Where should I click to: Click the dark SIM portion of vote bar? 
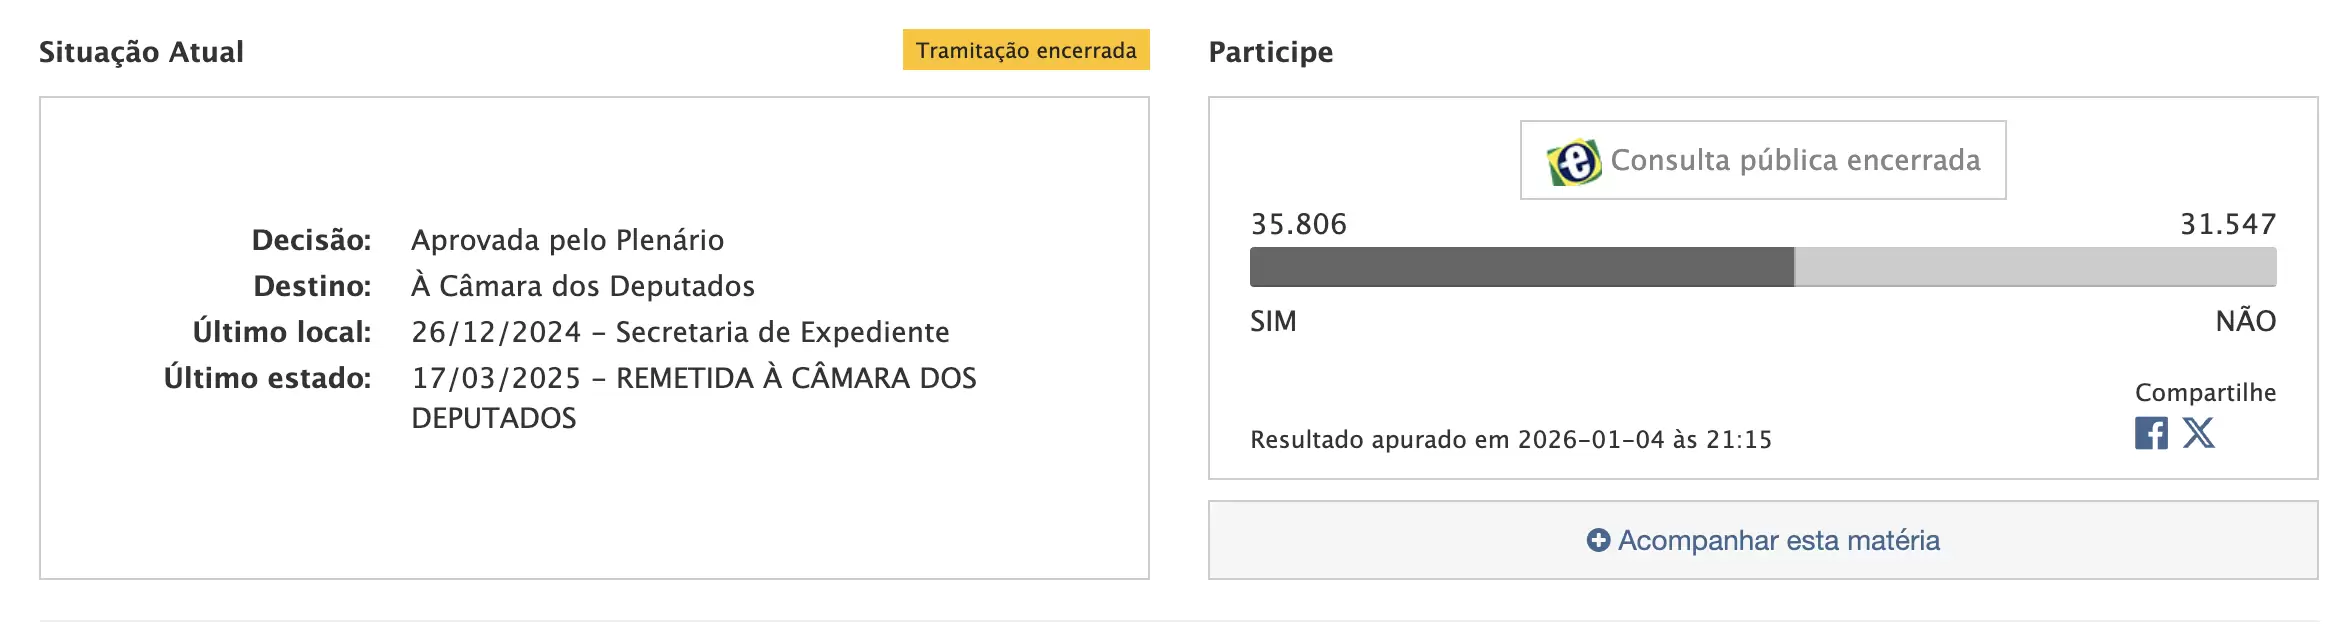(x=1521, y=267)
